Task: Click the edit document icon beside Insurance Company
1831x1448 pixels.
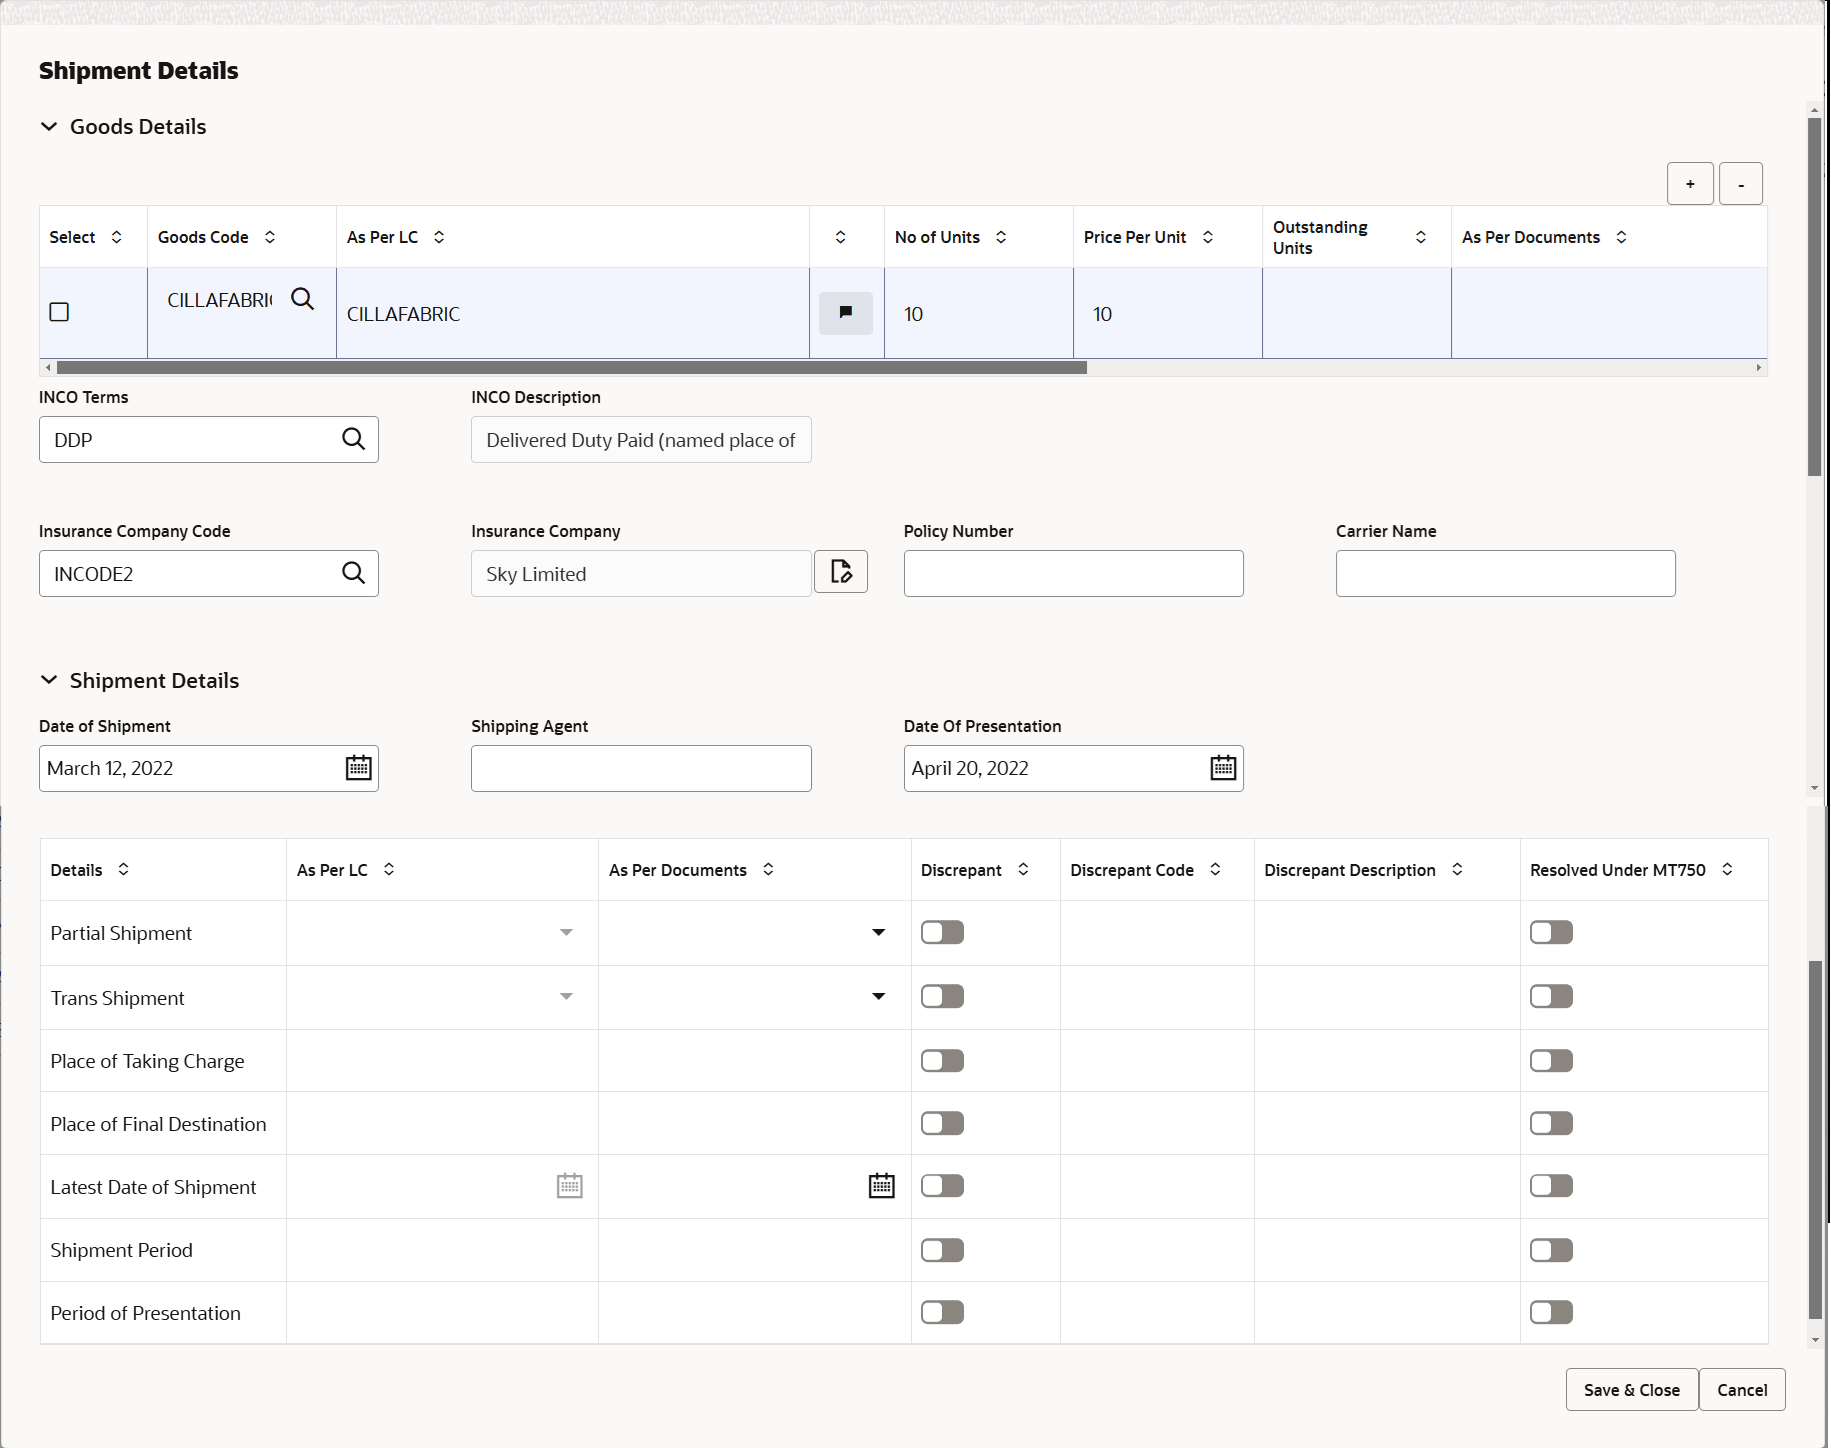Action: [841, 571]
